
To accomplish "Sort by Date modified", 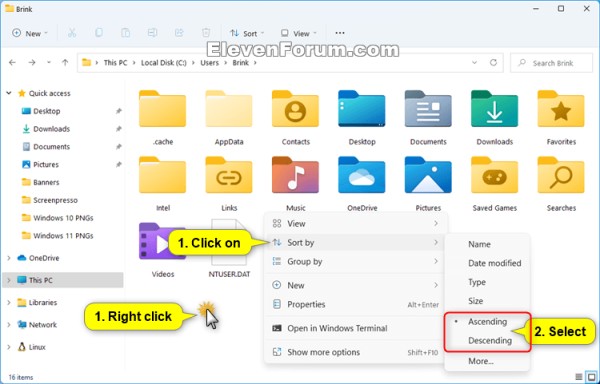I will (487, 263).
